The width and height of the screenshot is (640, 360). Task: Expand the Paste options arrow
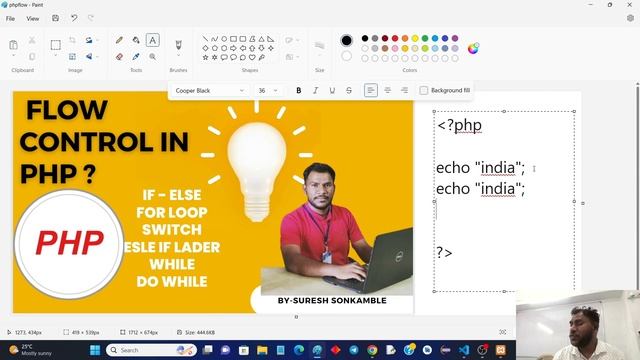pos(13,56)
